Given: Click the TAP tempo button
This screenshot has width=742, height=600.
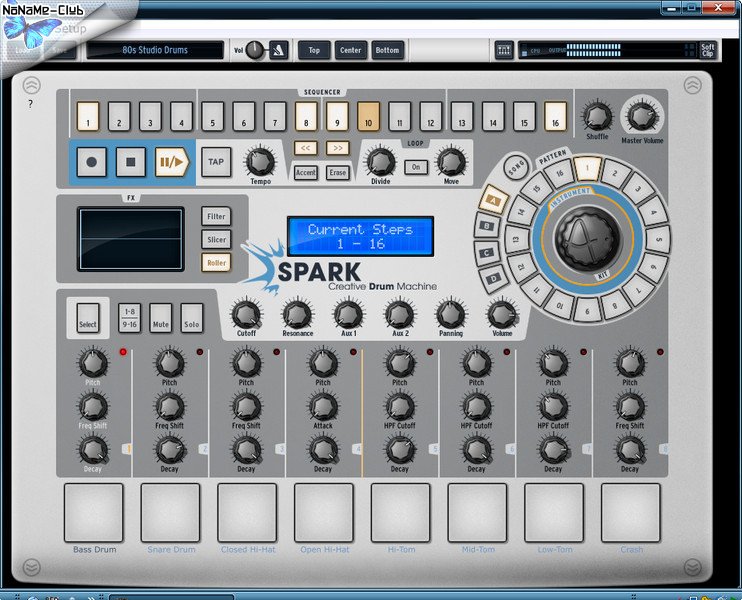Looking at the screenshot, I should (215, 162).
